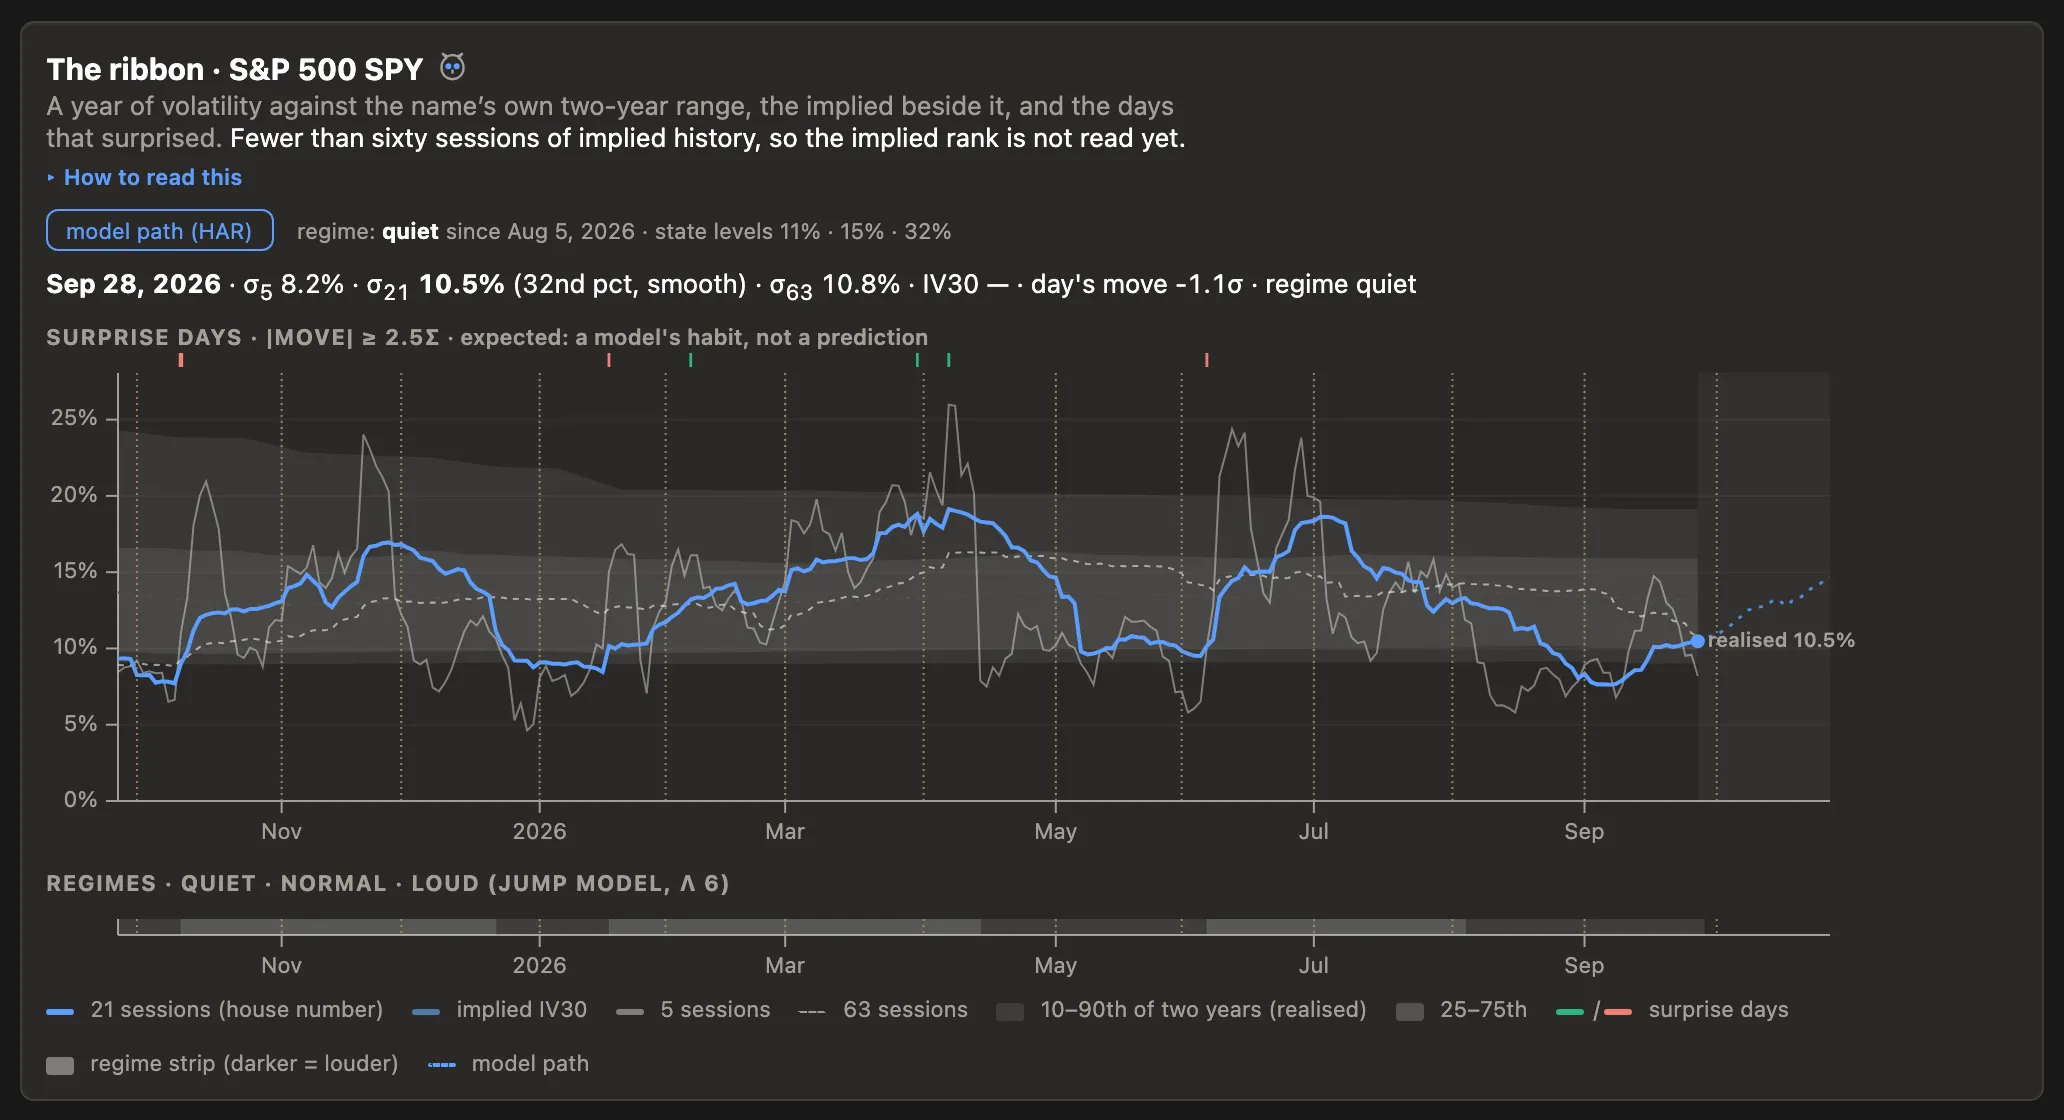The height and width of the screenshot is (1120, 2064).
Task: Click the "21 sessions (house number)" legend swatch
Action: (x=60, y=1012)
